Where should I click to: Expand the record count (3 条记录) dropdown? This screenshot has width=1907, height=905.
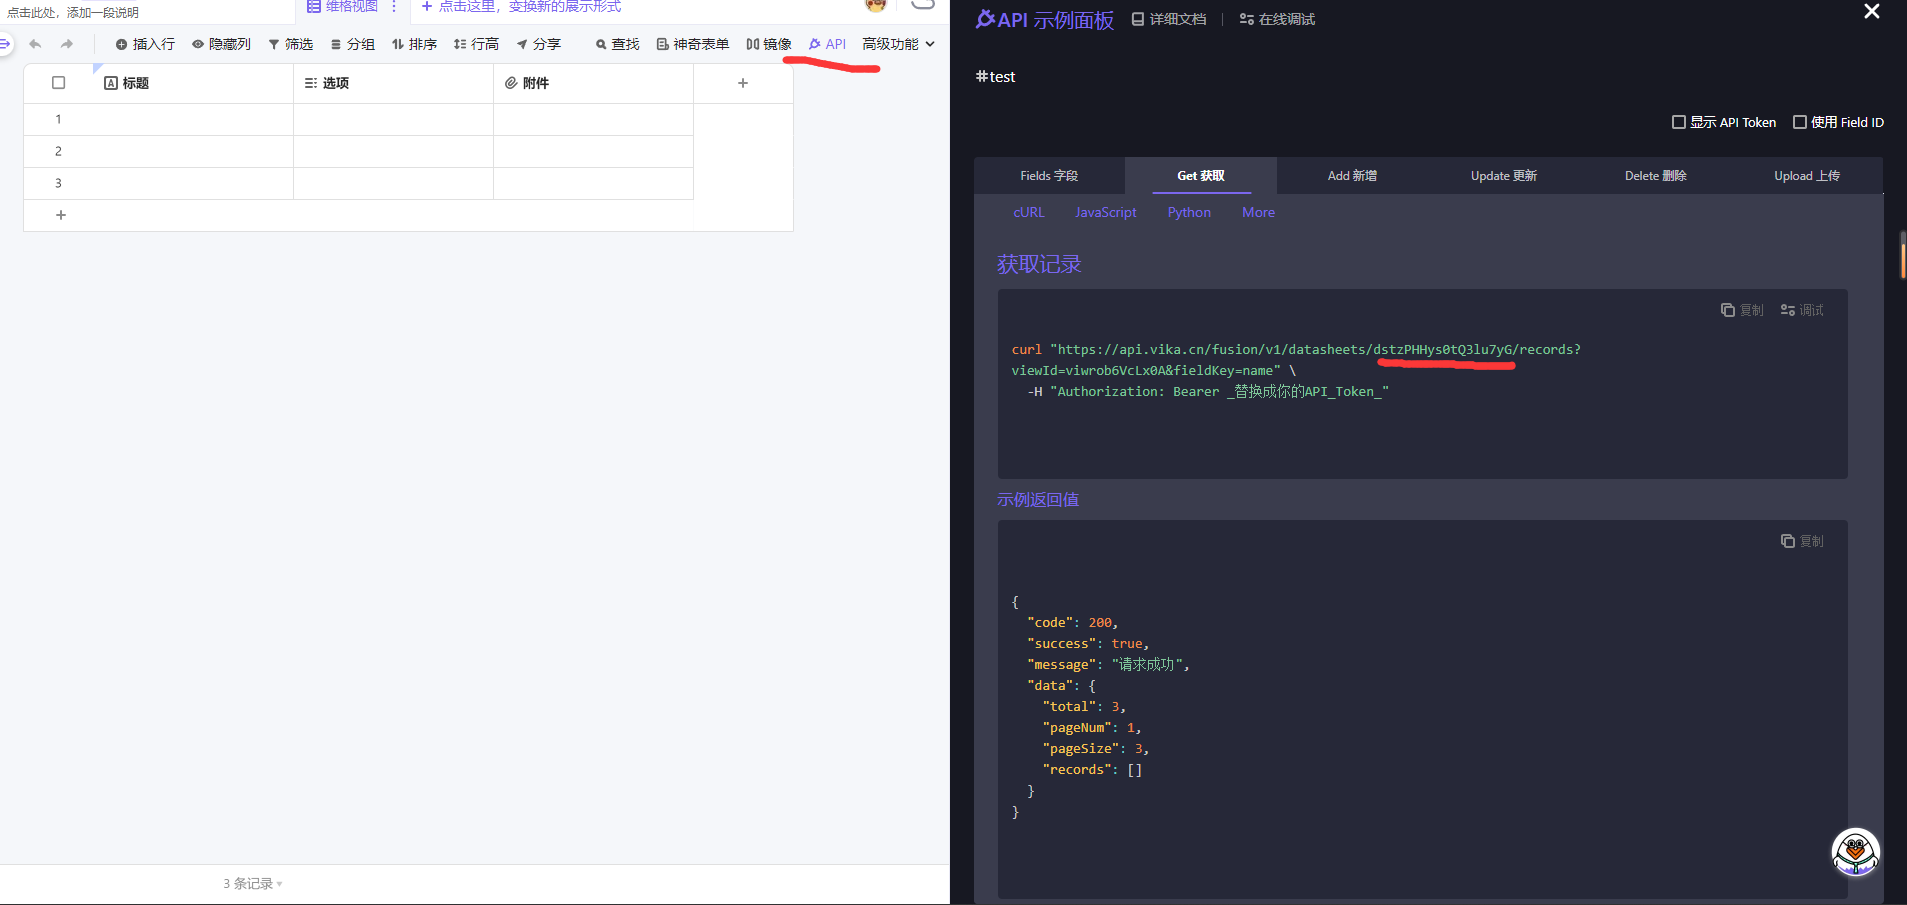click(253, 884)
